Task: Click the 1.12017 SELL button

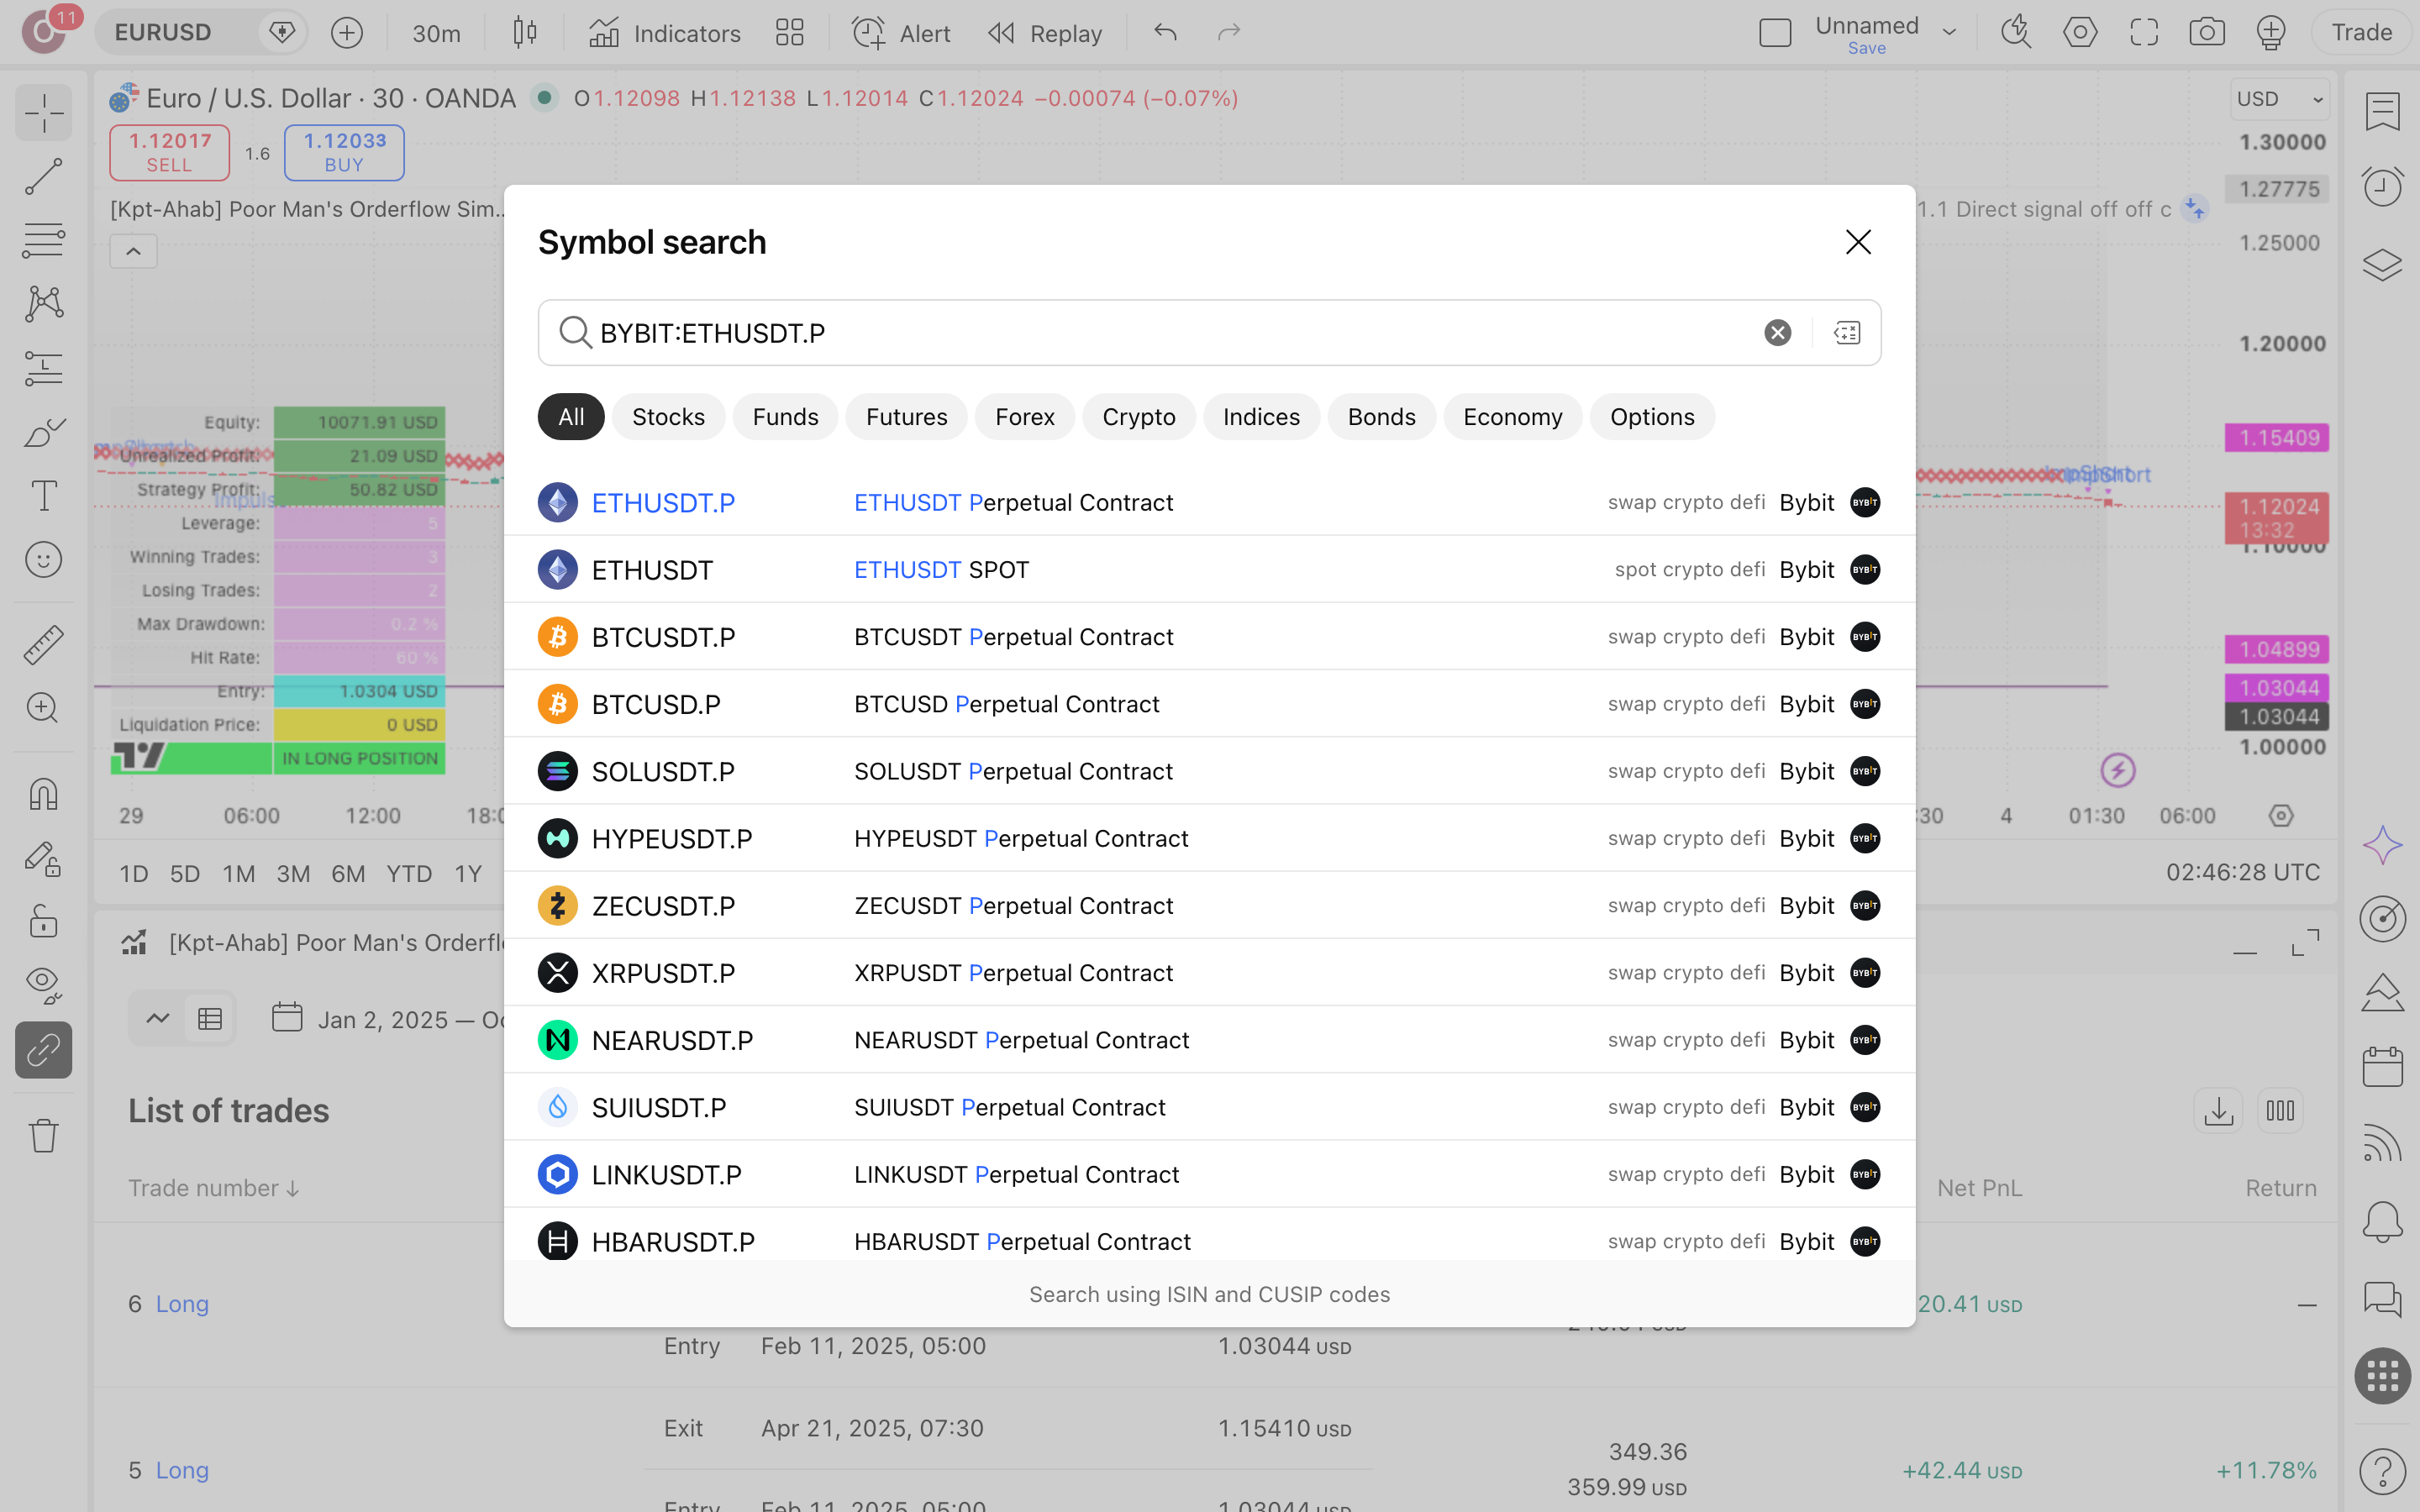Action: coord(170,152)
